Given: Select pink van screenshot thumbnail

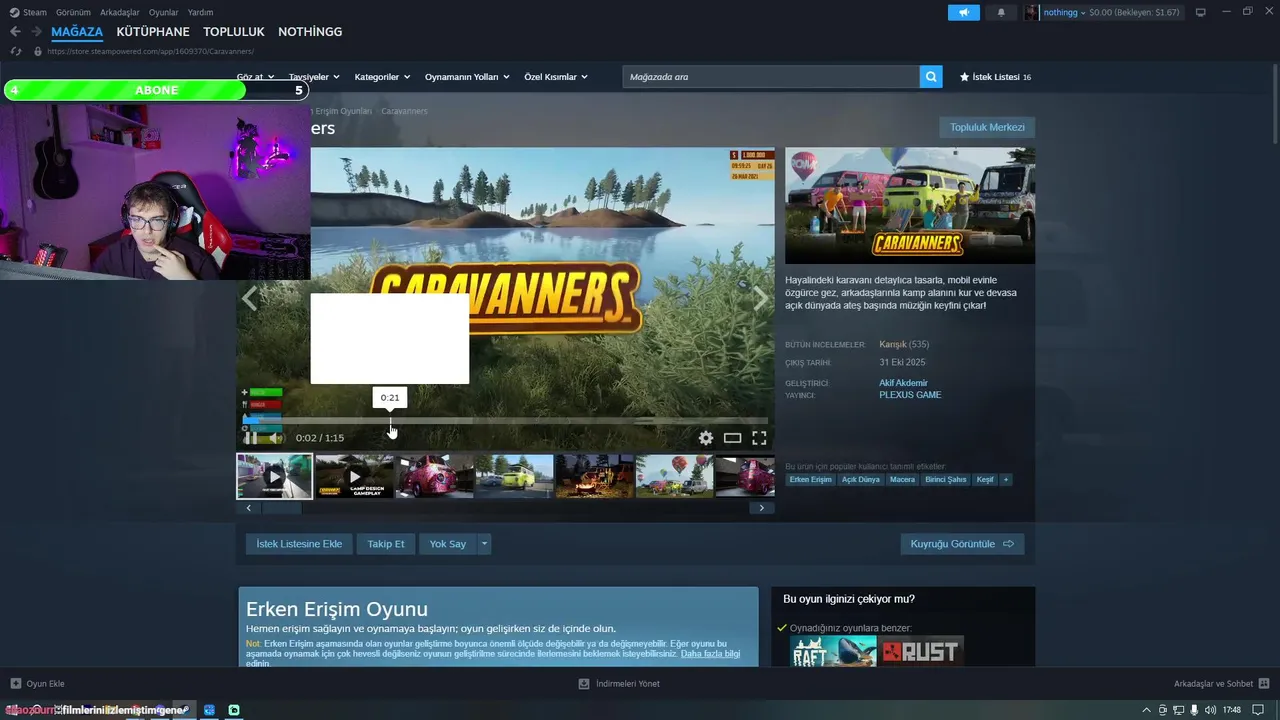Looking at the screenshot, I should click(434, 476).
